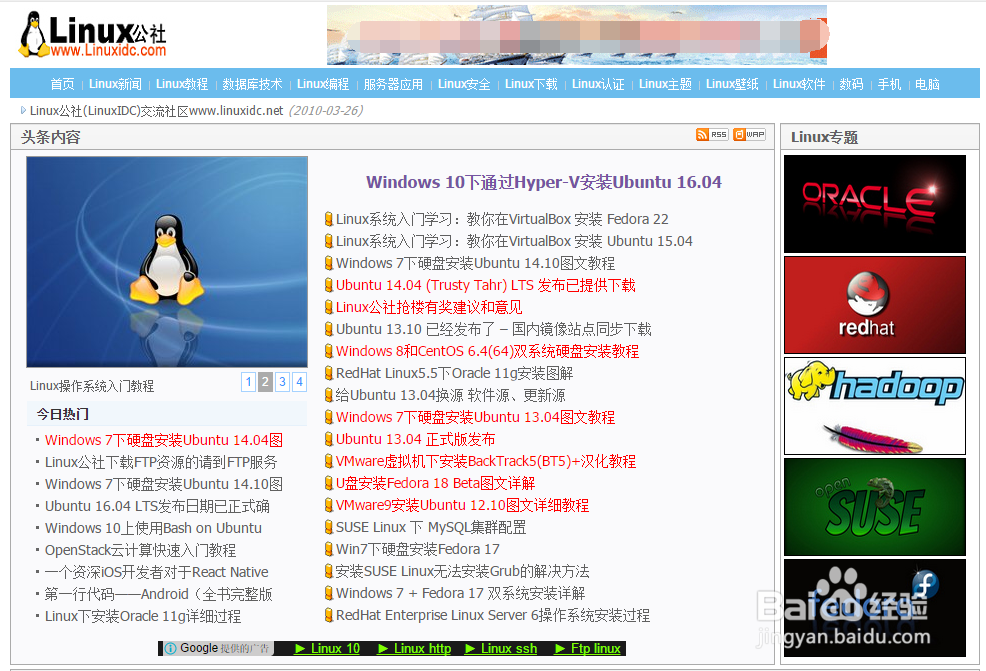Open Linux安全 navigation item
Image resolution: width=986 pixels, height=671 pixels.
(x=464, y=84)
